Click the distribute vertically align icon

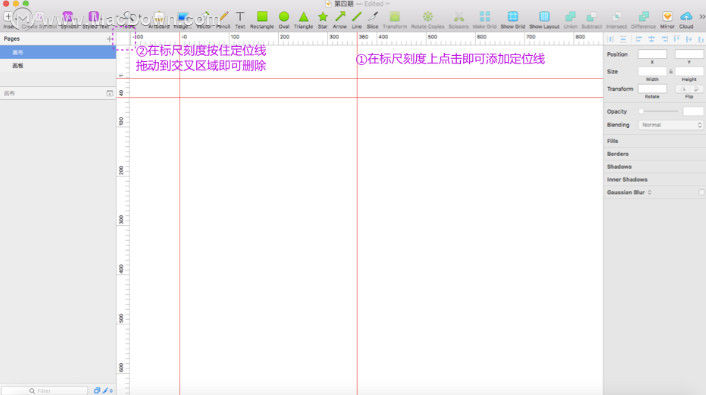coord(623,40)
